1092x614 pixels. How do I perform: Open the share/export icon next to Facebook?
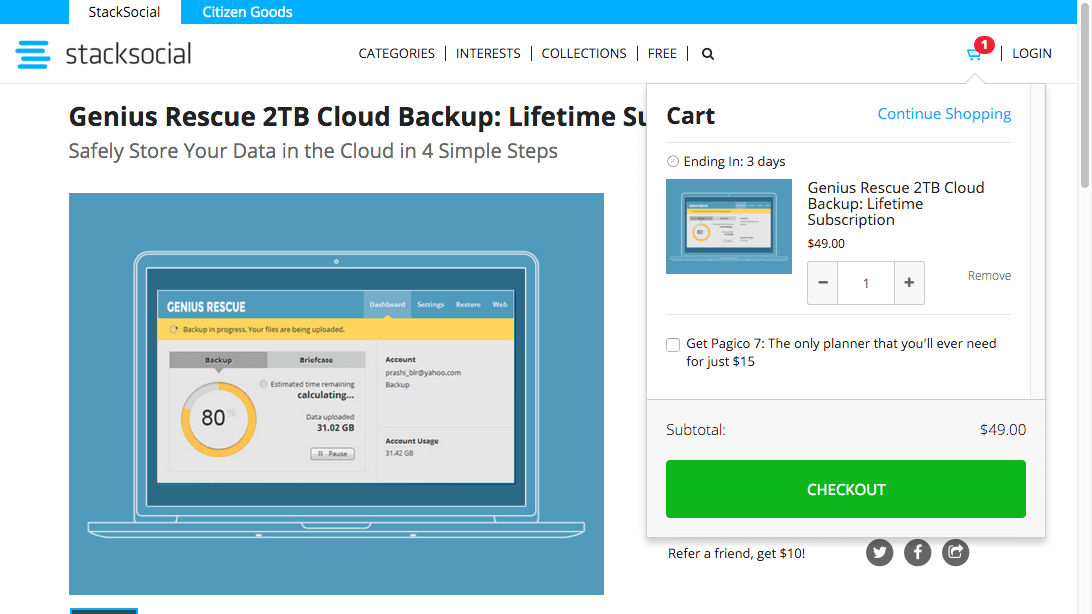(x=955, y=552)
